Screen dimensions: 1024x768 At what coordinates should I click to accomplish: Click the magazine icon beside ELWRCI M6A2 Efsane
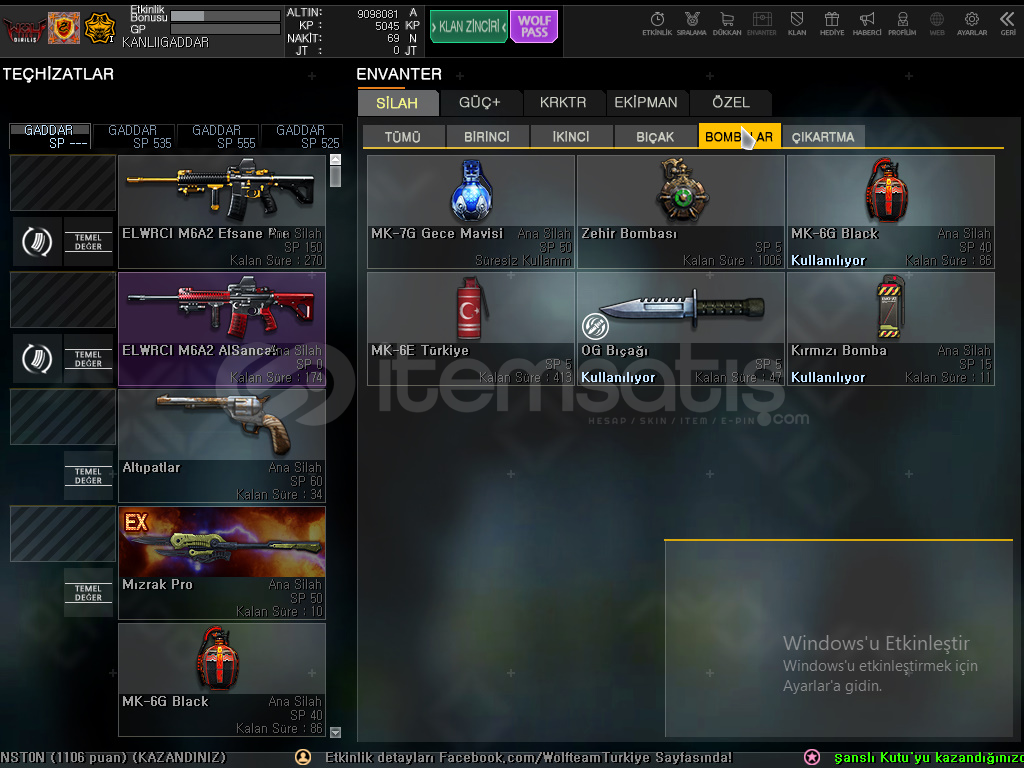[37, 242]
